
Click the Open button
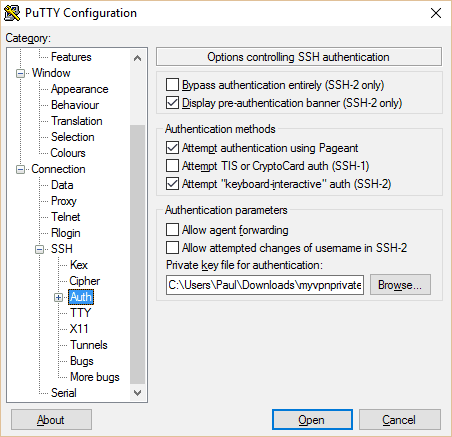pos(312,420)
